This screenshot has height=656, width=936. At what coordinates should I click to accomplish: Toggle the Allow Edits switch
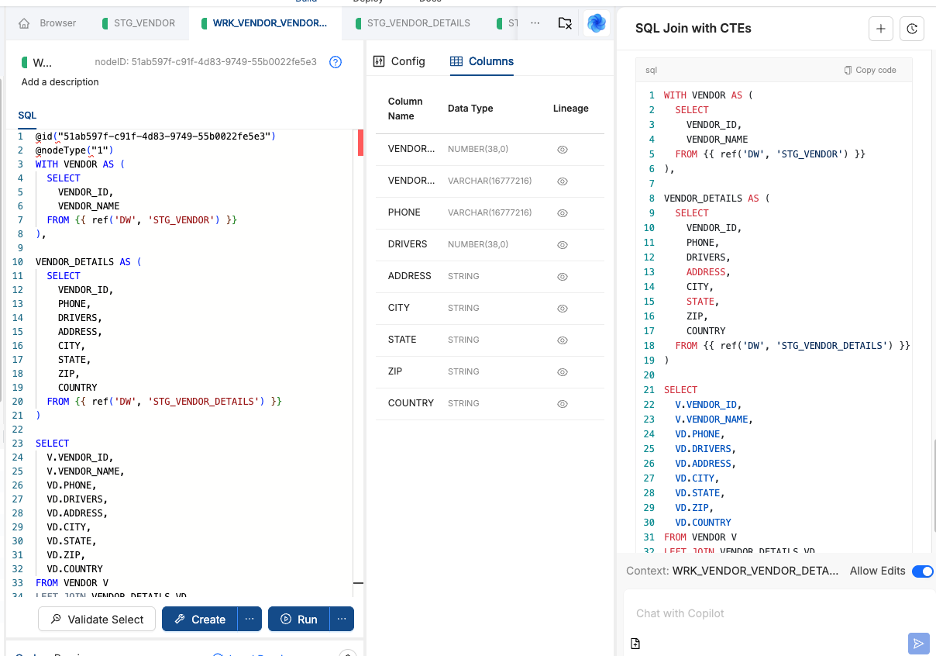coord(922,571)
